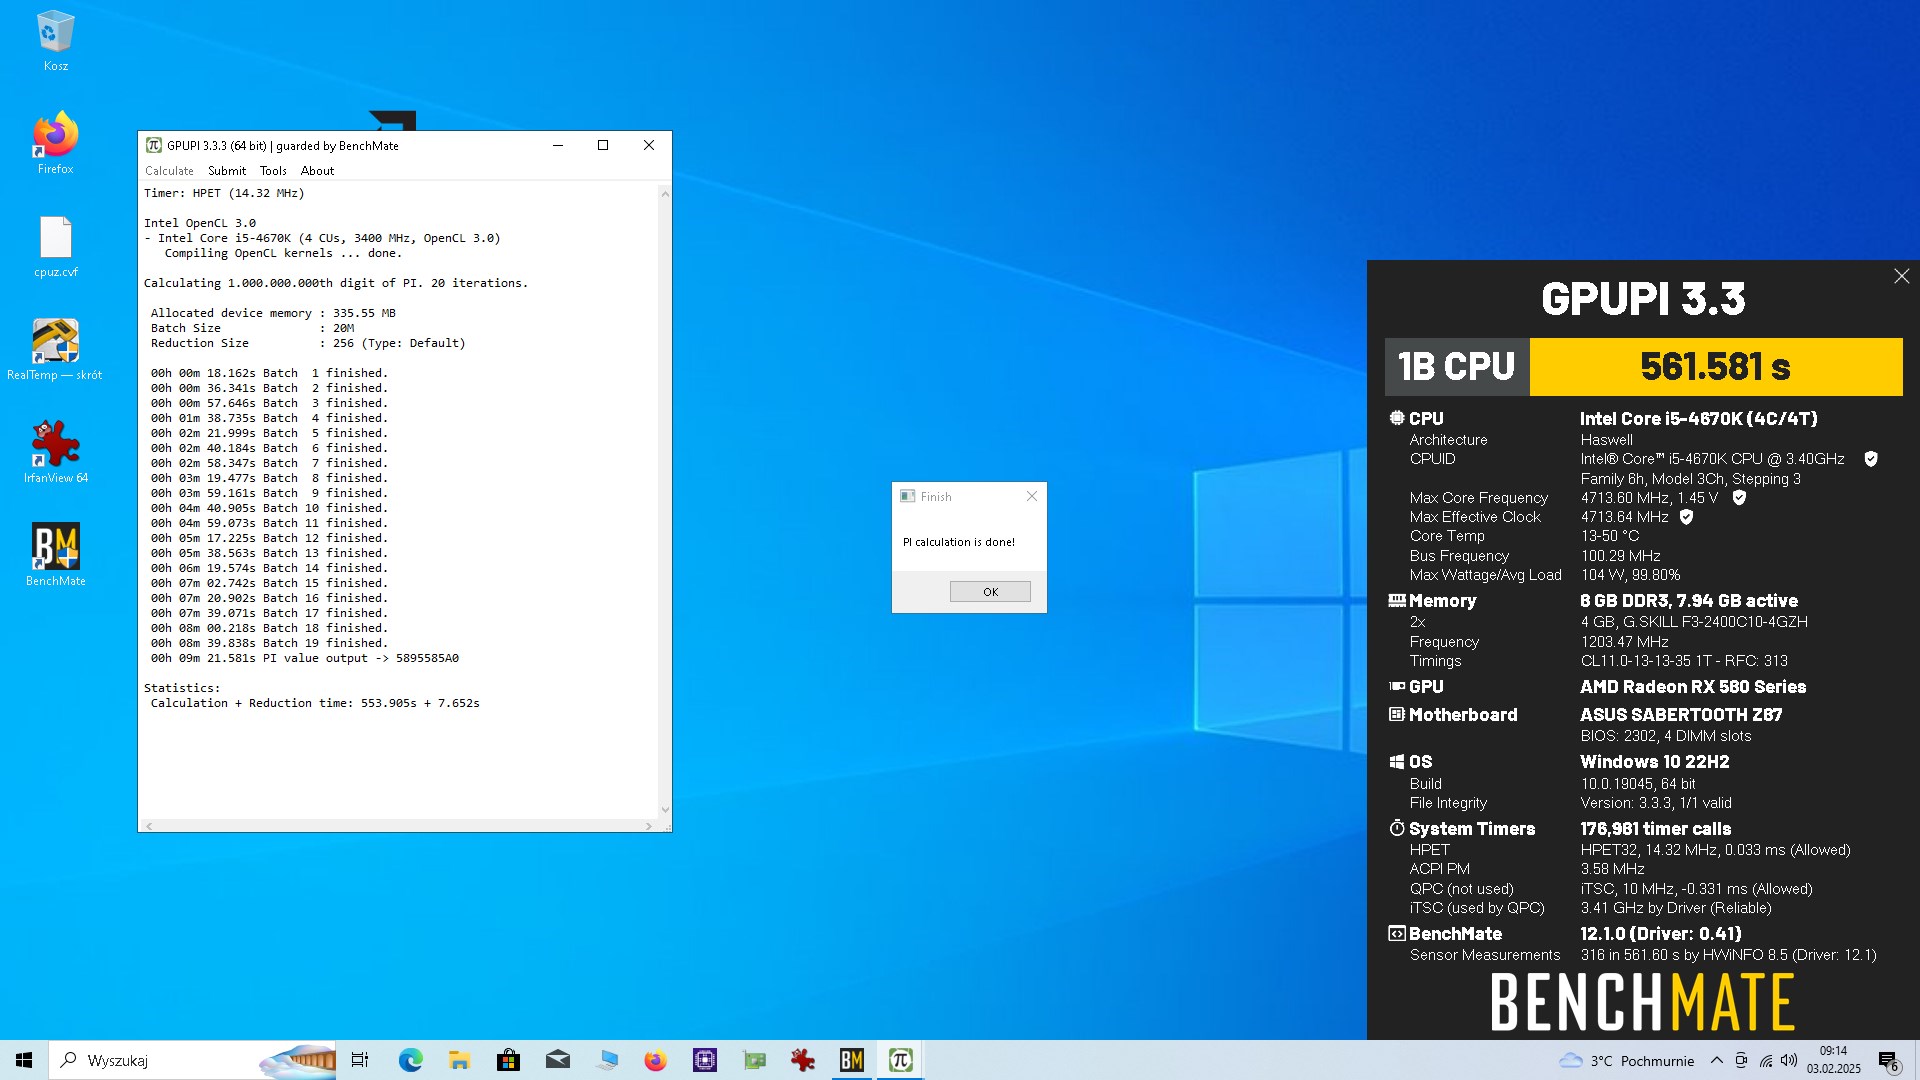
Task: Close the BenchMate result panel
Action: coord(1901,276)
